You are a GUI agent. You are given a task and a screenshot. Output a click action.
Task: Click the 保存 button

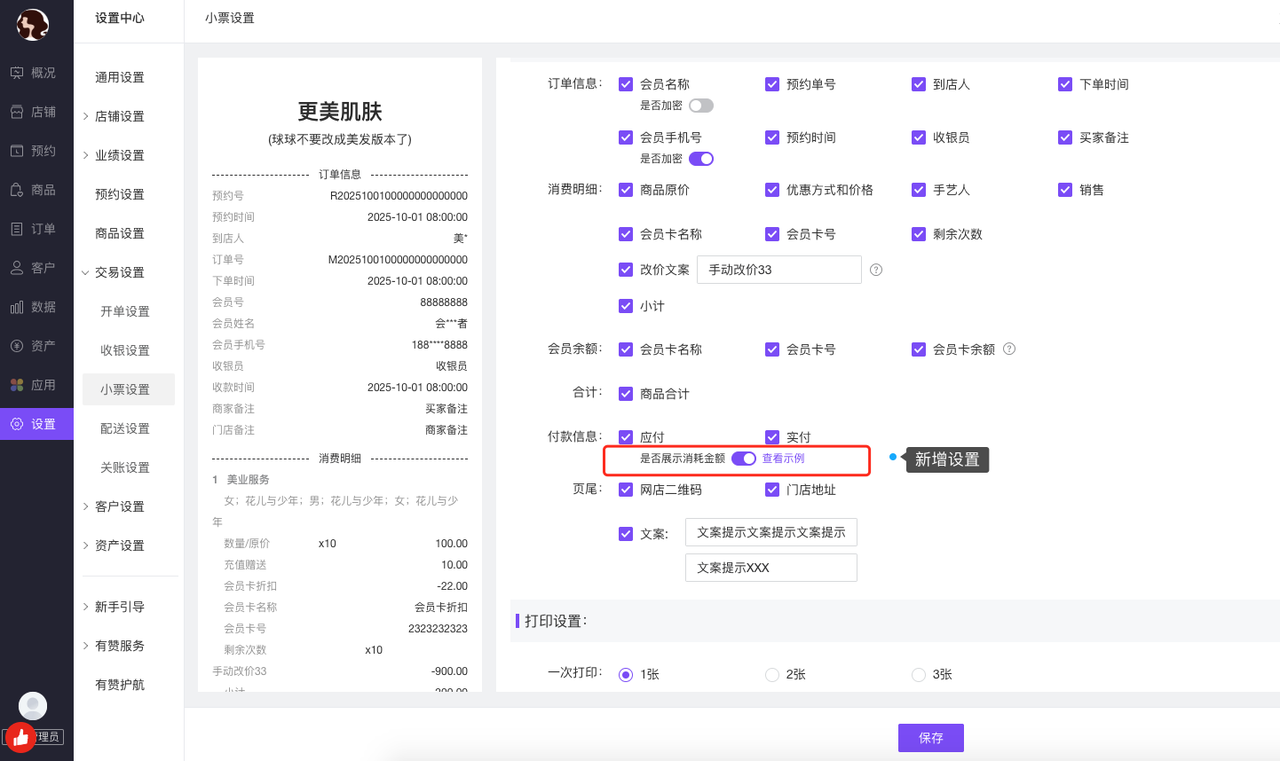tap(931, 738)
